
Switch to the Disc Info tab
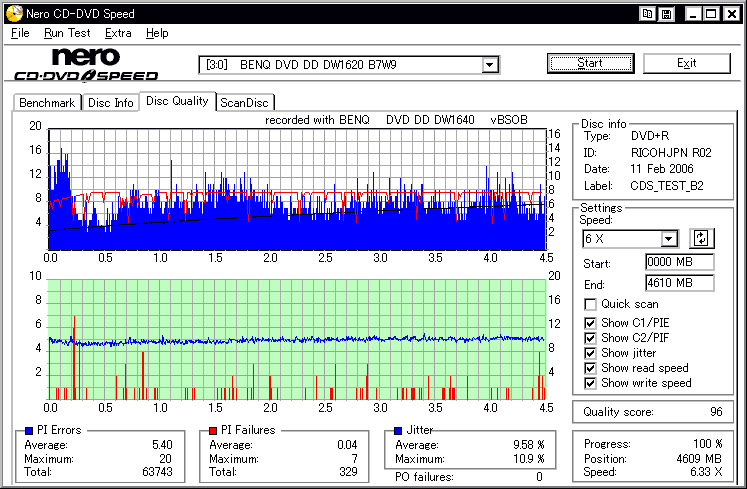point(110,102)
